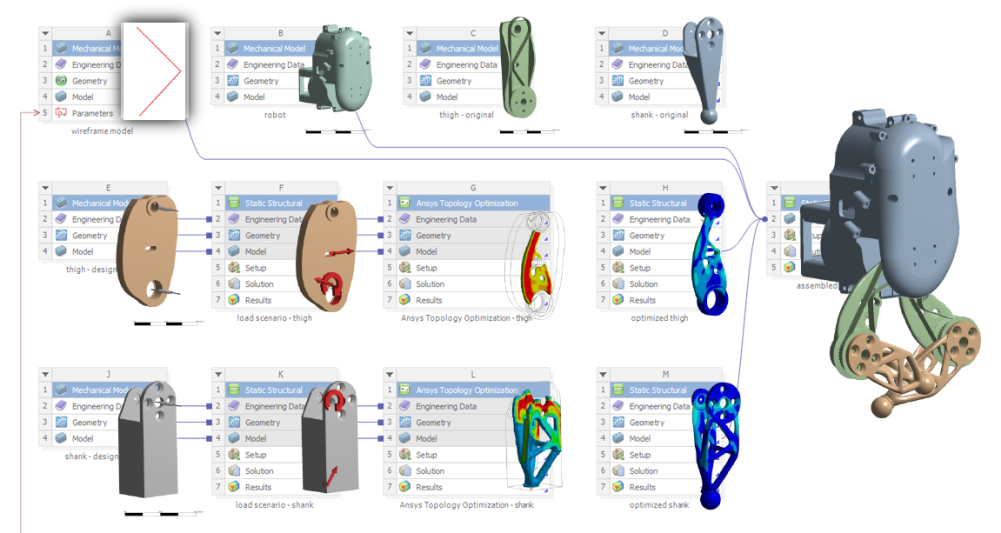The width and height of the screenshot is (1001, 533).
Task: Click the Solution icon in system F
Action: tap(234, 284)
